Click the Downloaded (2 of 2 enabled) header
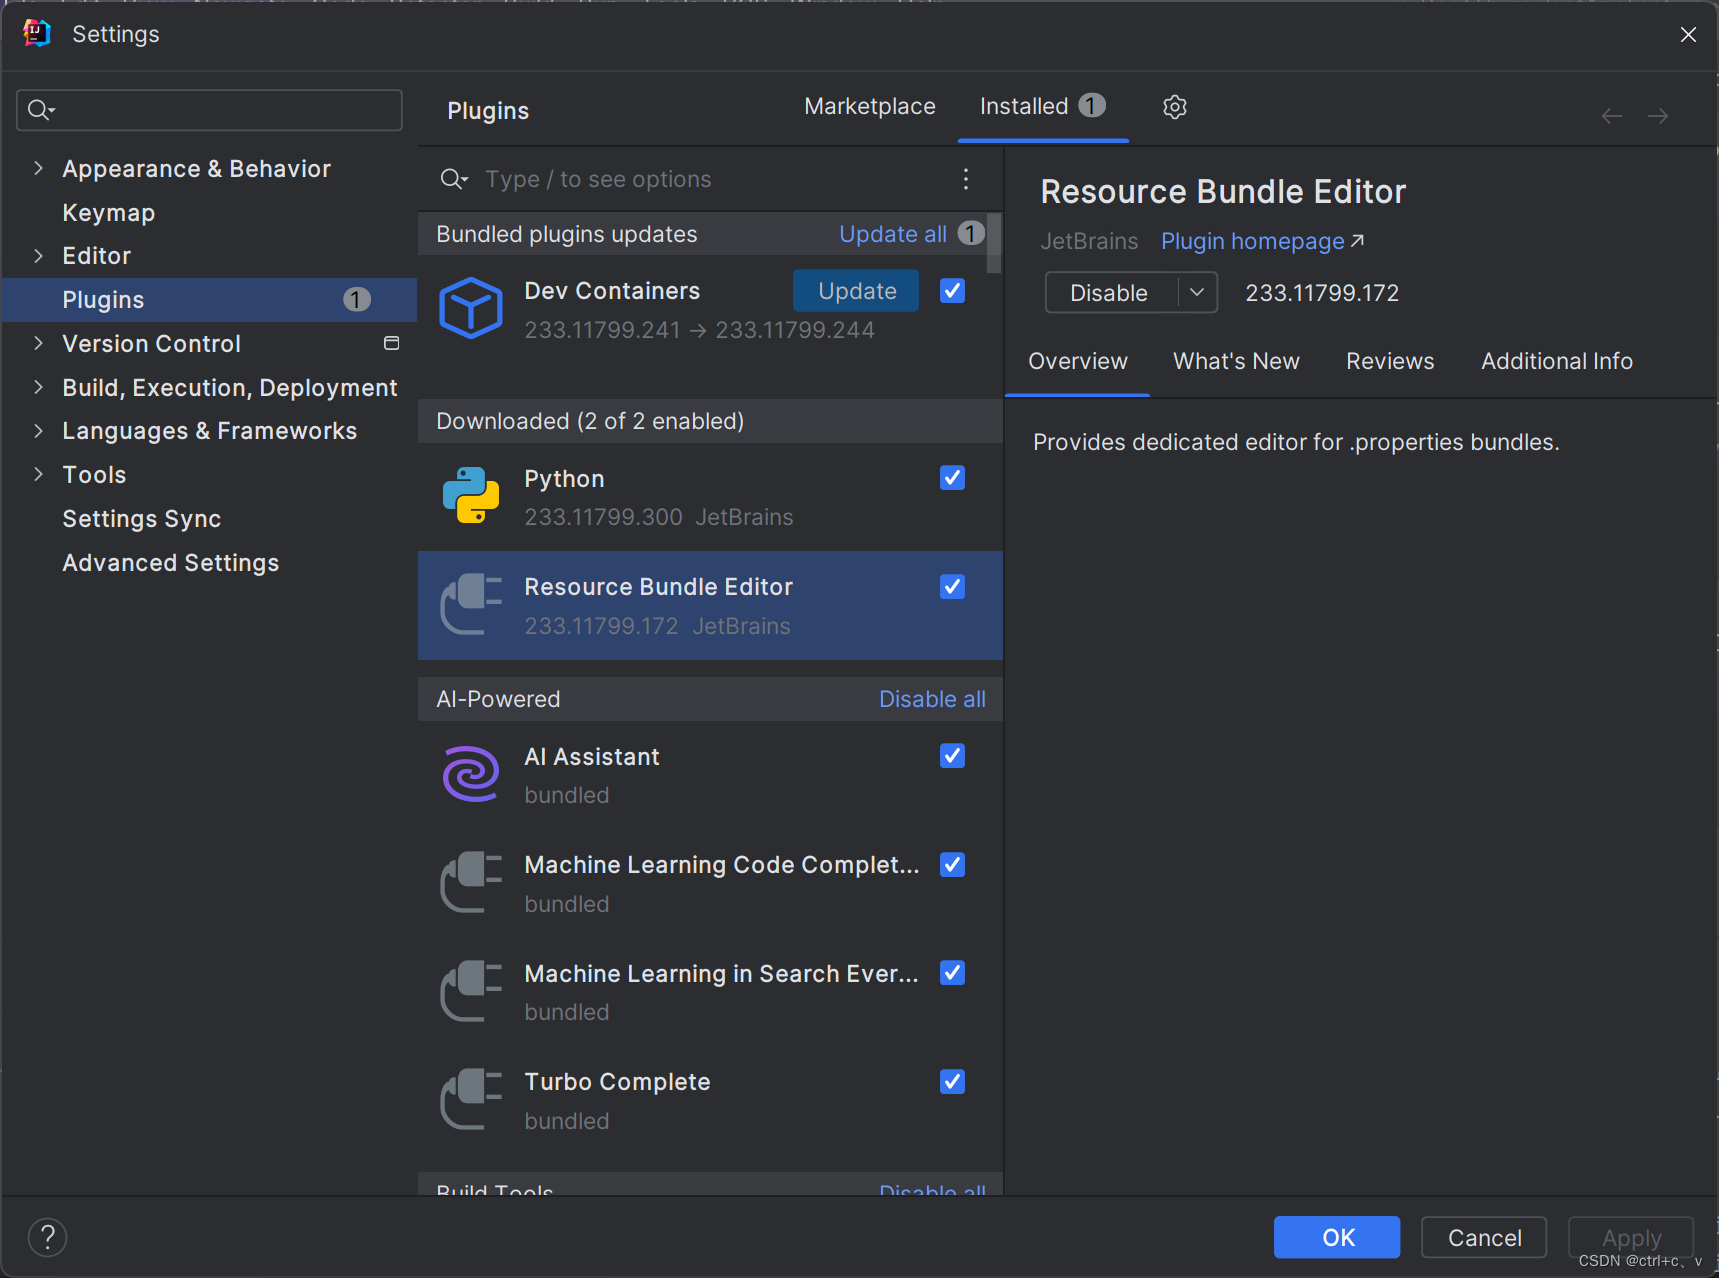The image size is (1719, 1278). tap(710, 421)
